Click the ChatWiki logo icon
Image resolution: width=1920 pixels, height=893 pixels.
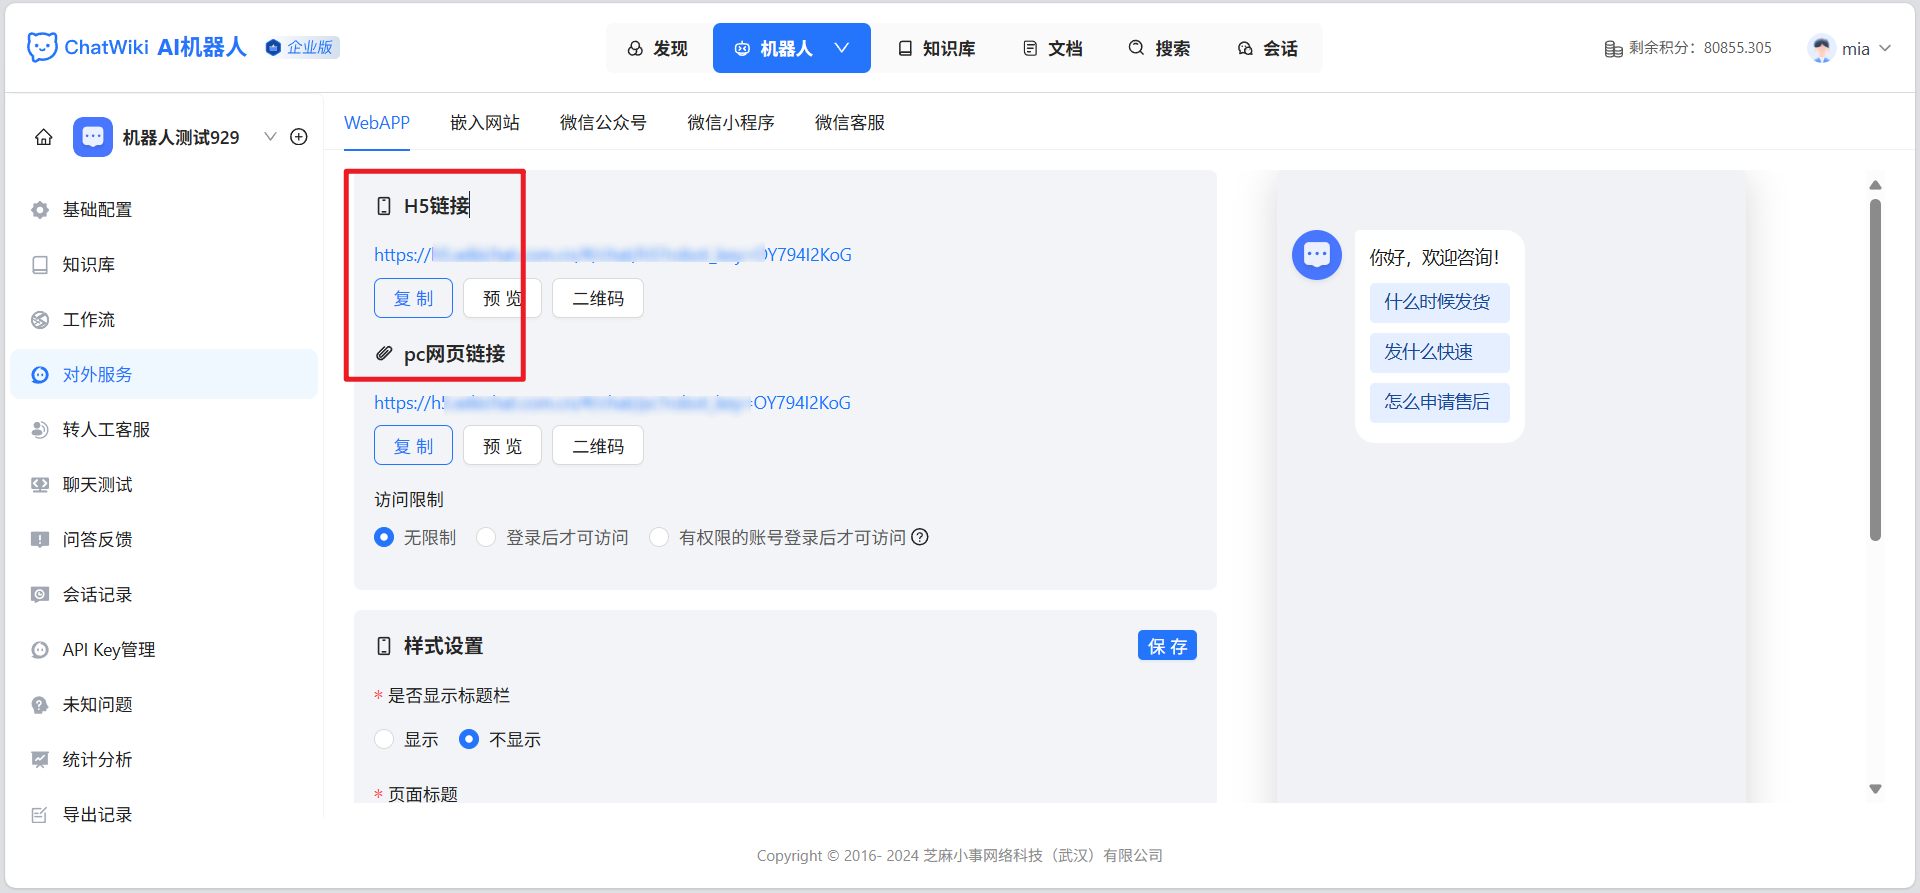click(x=41, y=47)
